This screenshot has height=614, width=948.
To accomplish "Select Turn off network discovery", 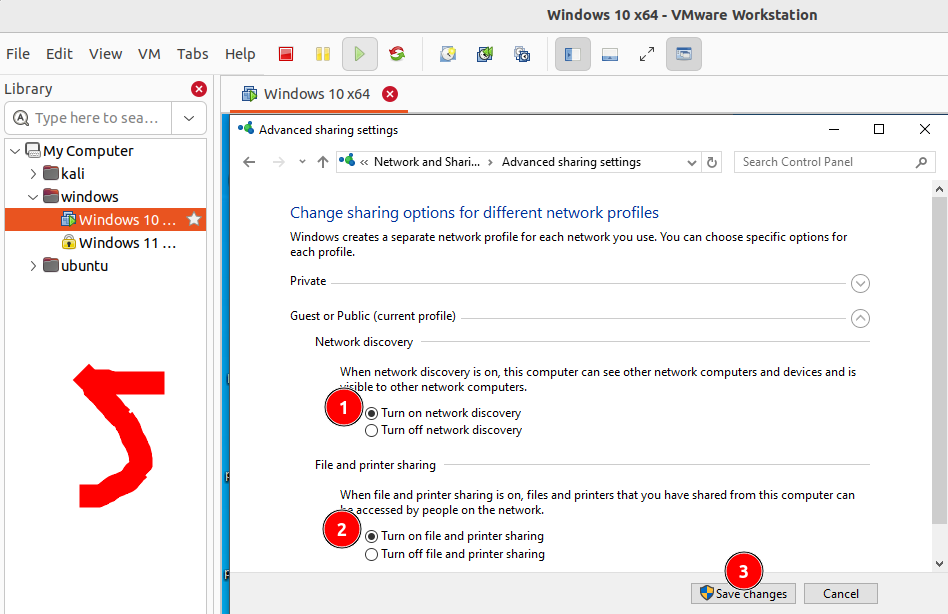I will 372,430.
